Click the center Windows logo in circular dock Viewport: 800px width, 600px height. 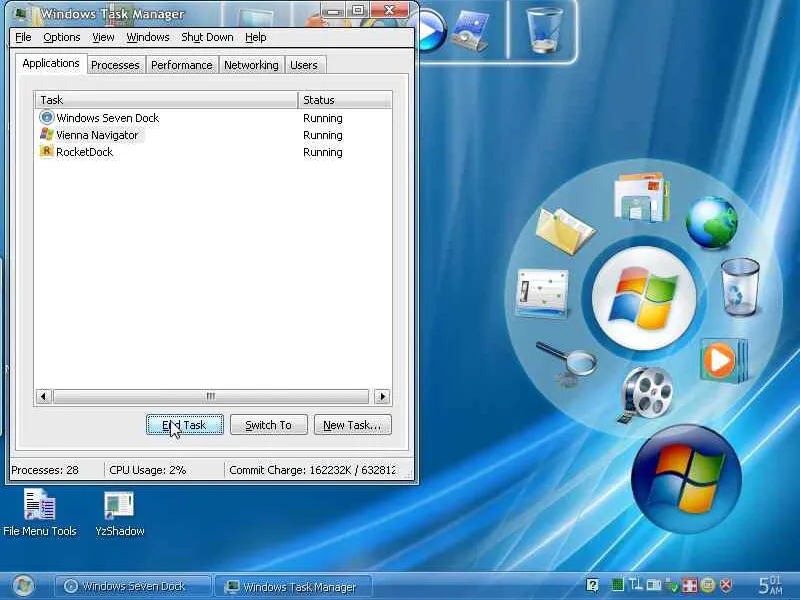coord(644,297)
